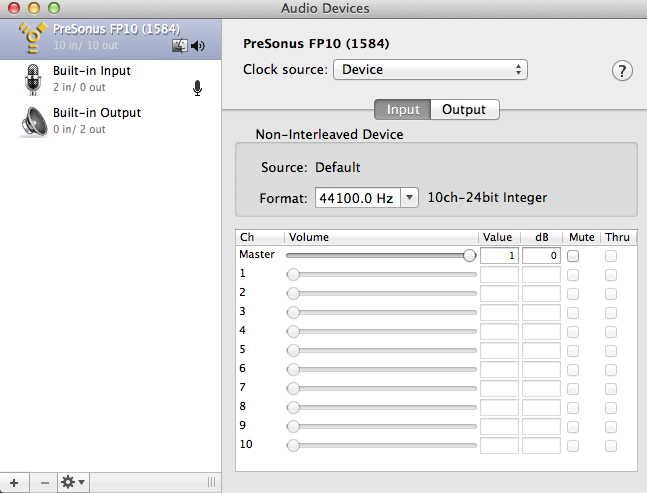
Task: Toggle Thru checkbox for channel 7
Action: [611, 389]
